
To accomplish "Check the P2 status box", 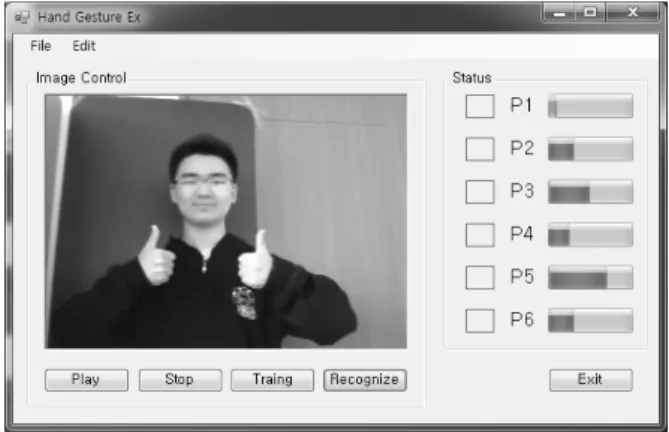I will pos(480,149).
